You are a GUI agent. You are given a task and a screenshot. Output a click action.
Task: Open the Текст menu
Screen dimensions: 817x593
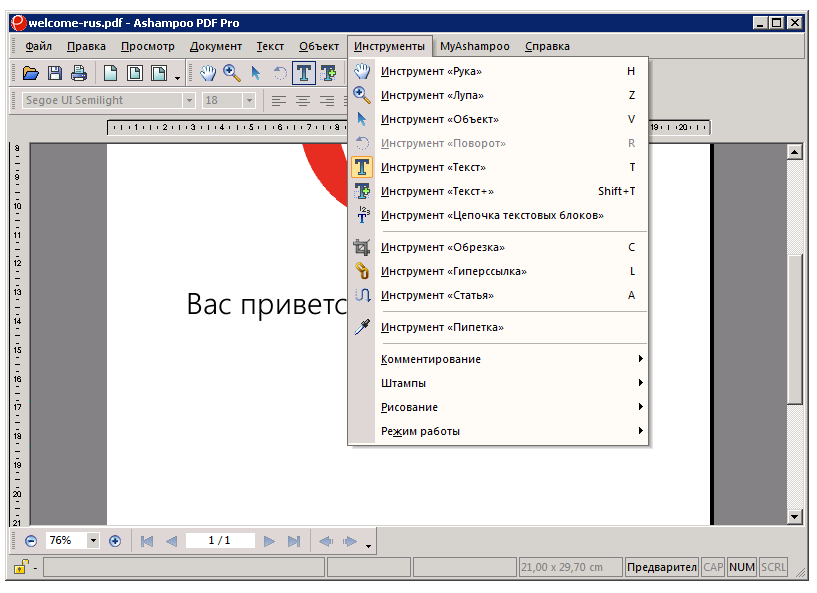(270, 46)
